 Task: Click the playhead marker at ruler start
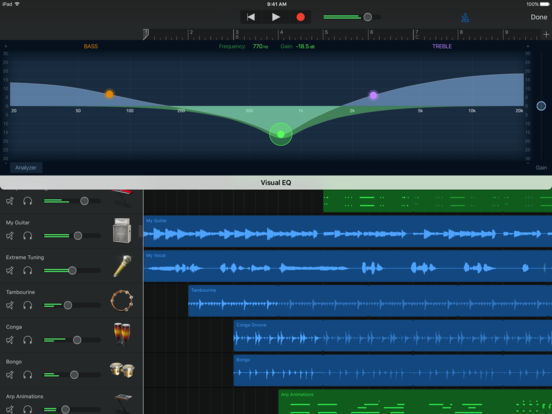(146, 34)
